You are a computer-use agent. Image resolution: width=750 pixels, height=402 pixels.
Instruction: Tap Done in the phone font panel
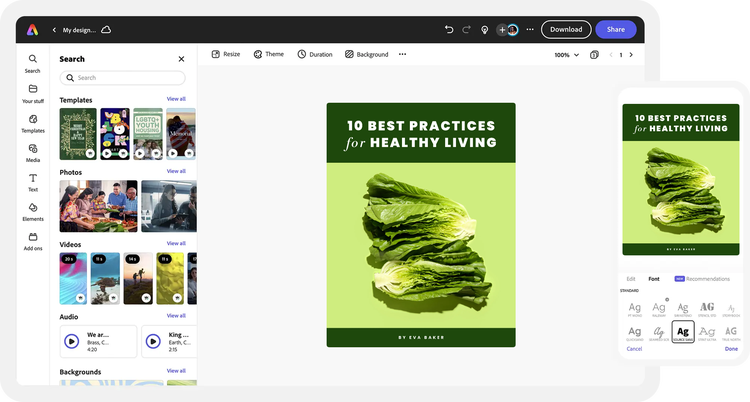[x=731, y=349]
